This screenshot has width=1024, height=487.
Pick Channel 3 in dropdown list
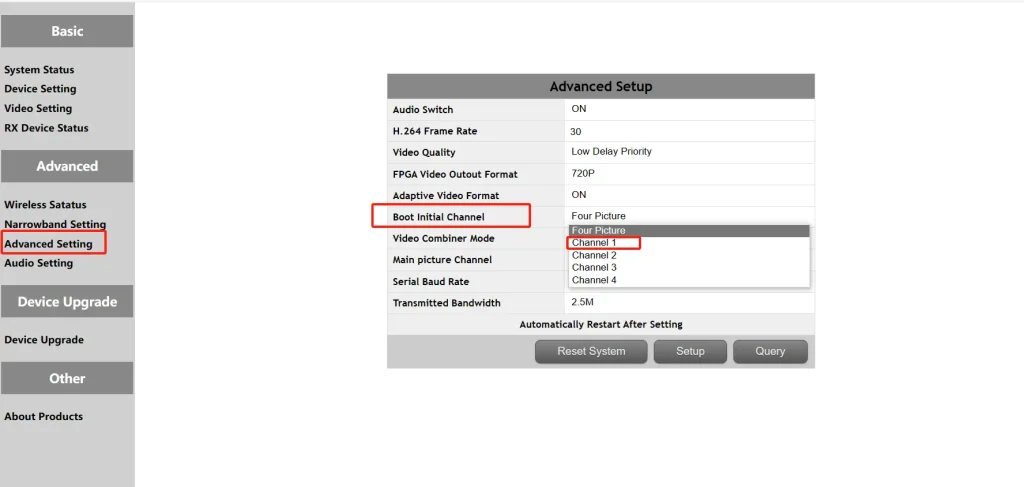(594, 267)
